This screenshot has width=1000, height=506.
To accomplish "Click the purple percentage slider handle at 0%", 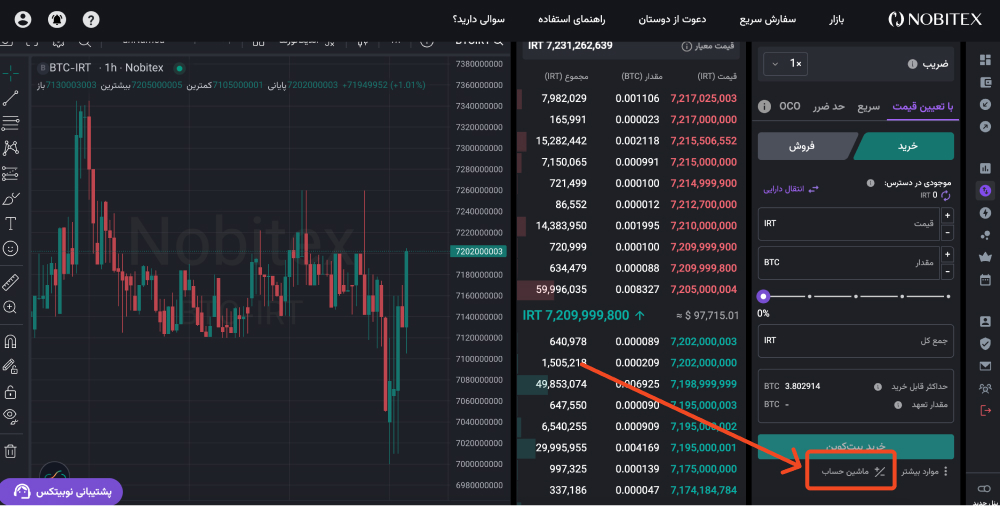I will 763,296.
